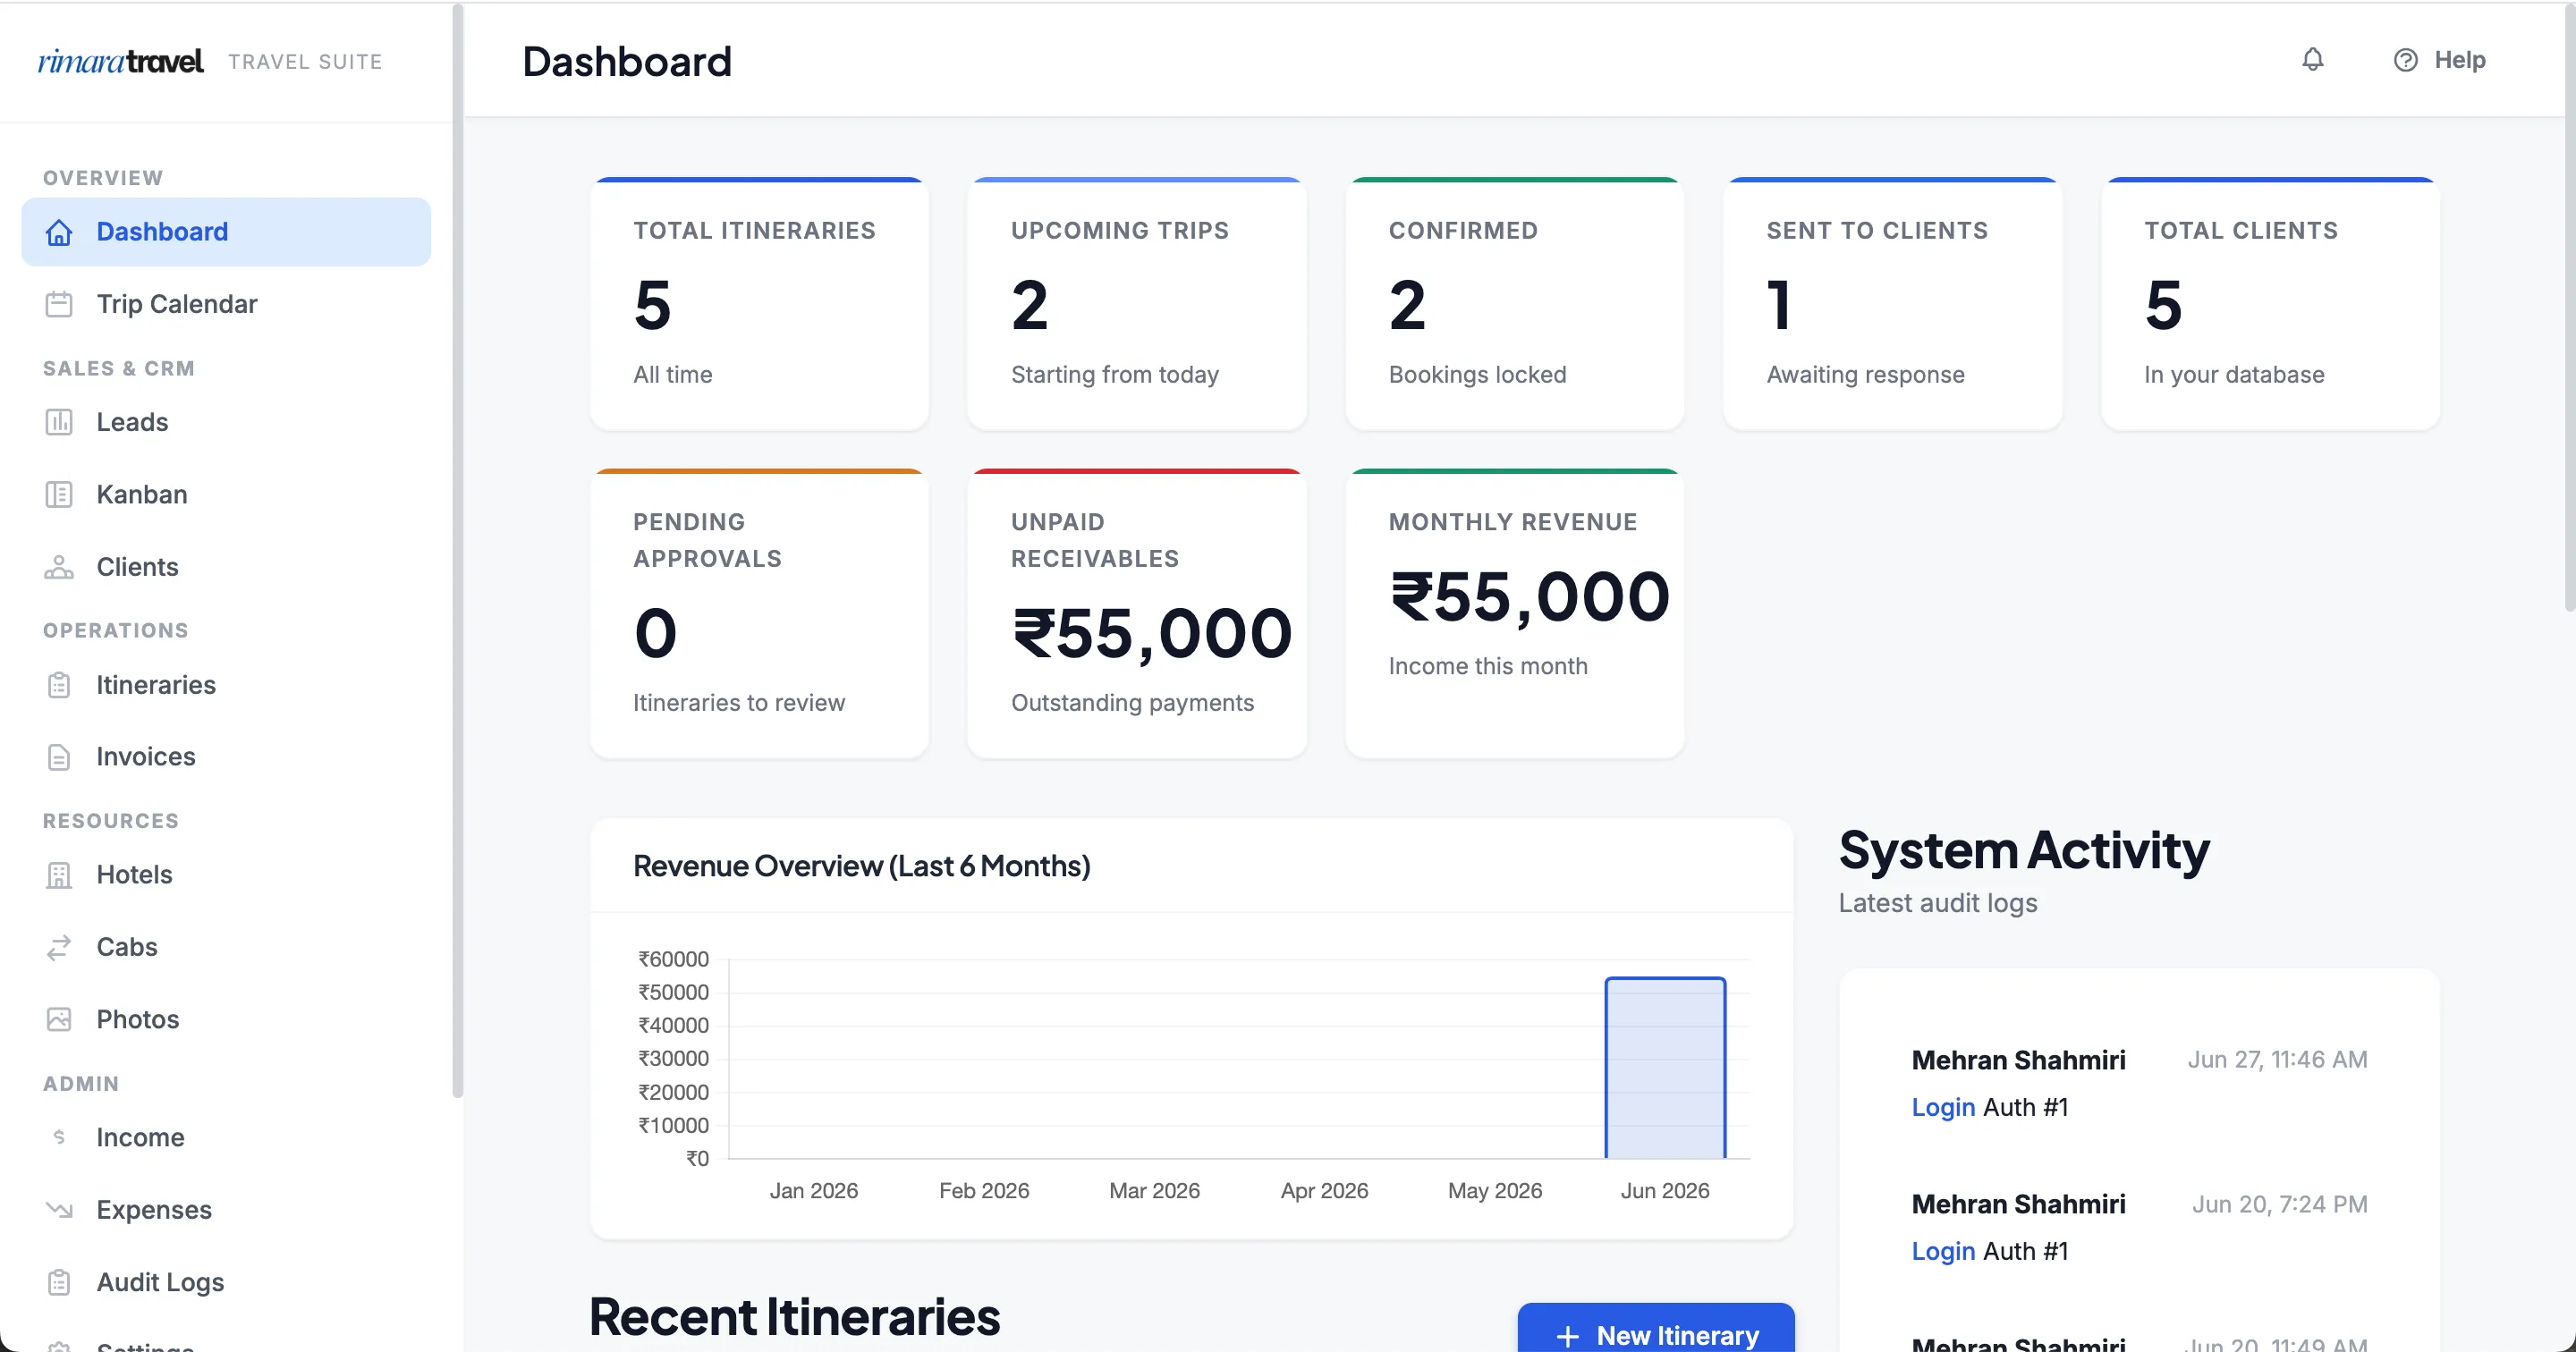Click the Hotels building icon
Viewport: 2576px width, 1352px height.
tap(59, 875)
